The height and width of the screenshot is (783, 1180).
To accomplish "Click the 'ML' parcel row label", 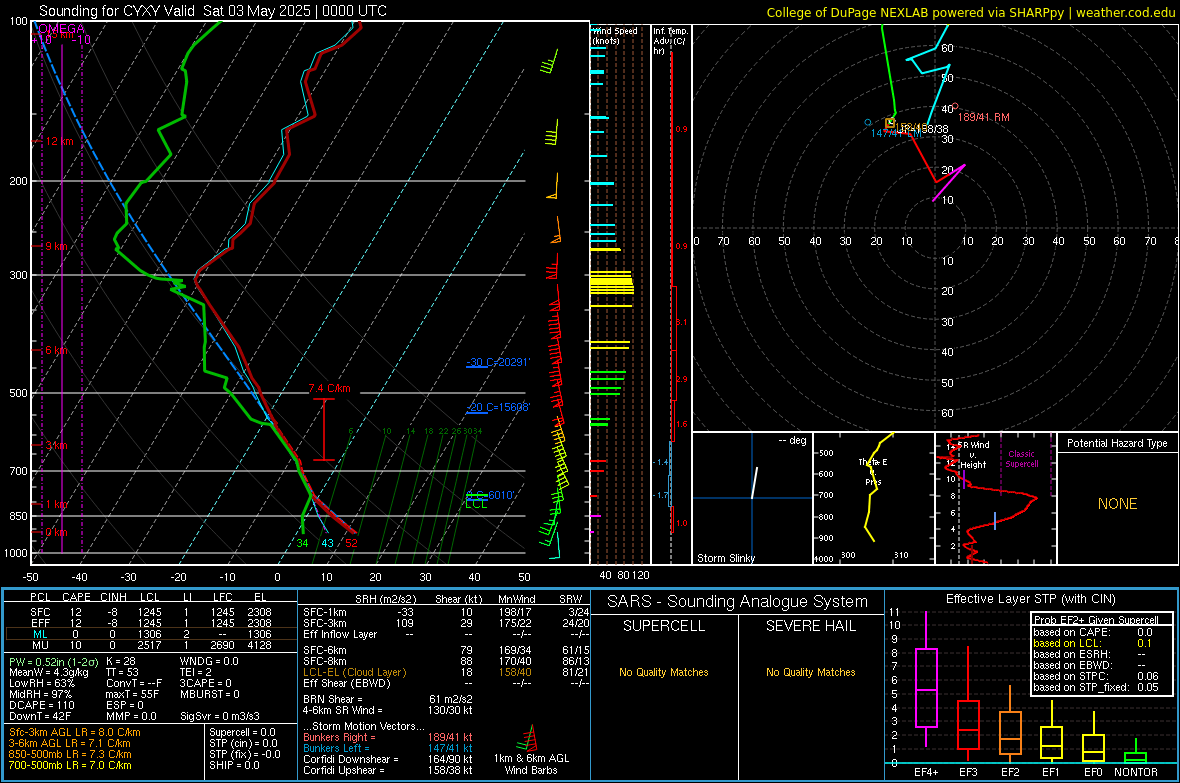I will click(x=40, y=634).
